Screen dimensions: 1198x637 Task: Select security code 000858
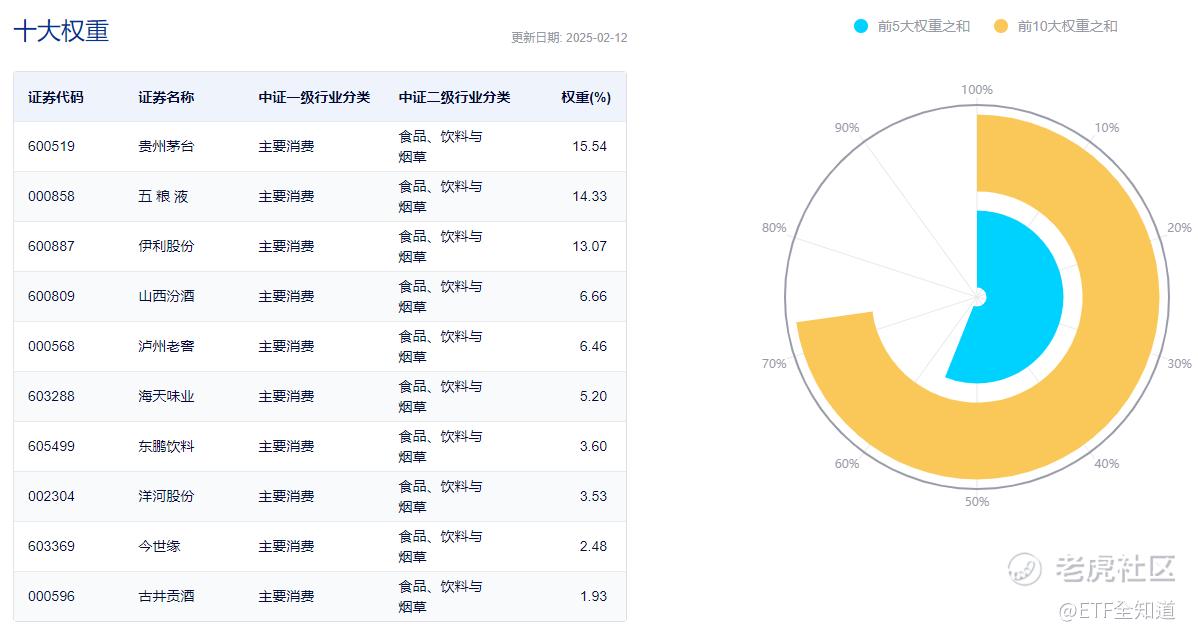click(51, 196)
